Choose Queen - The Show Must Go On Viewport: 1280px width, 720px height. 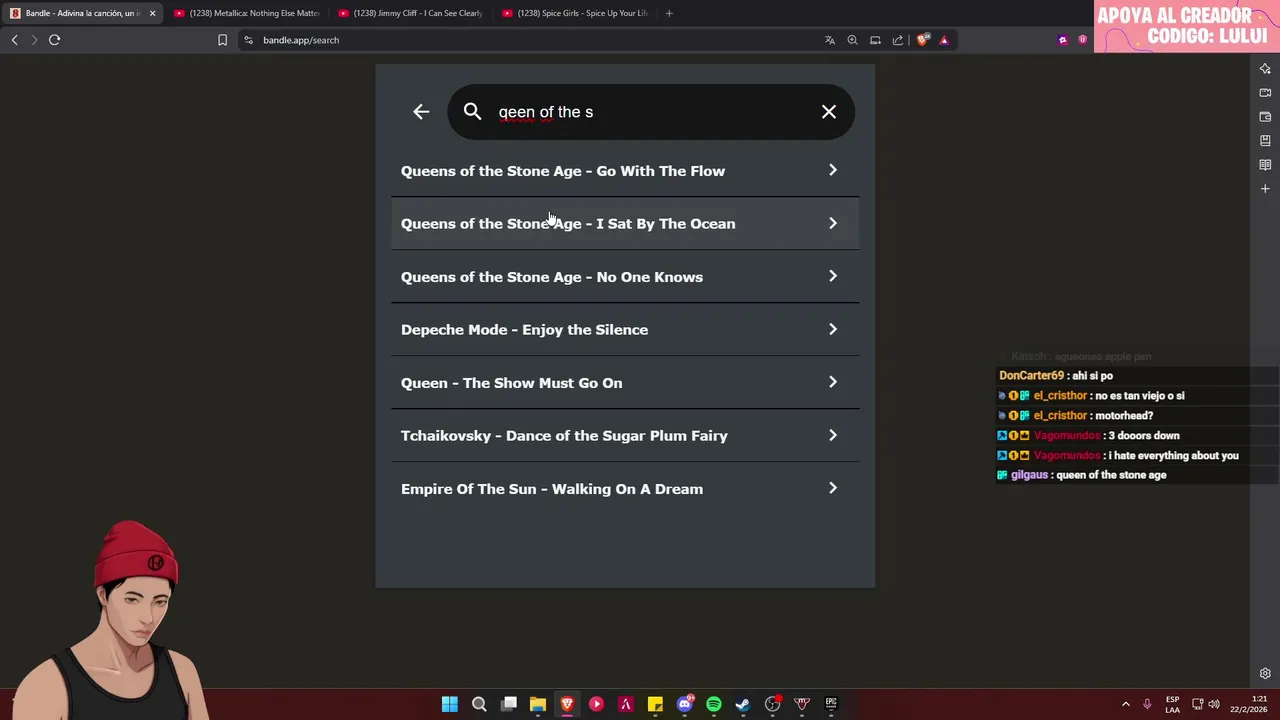(x=625, y=383)
